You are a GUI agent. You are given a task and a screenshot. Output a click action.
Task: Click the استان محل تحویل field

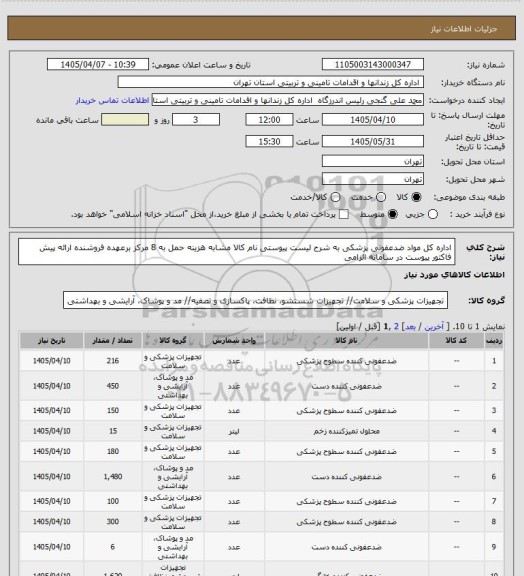point(373,161)
